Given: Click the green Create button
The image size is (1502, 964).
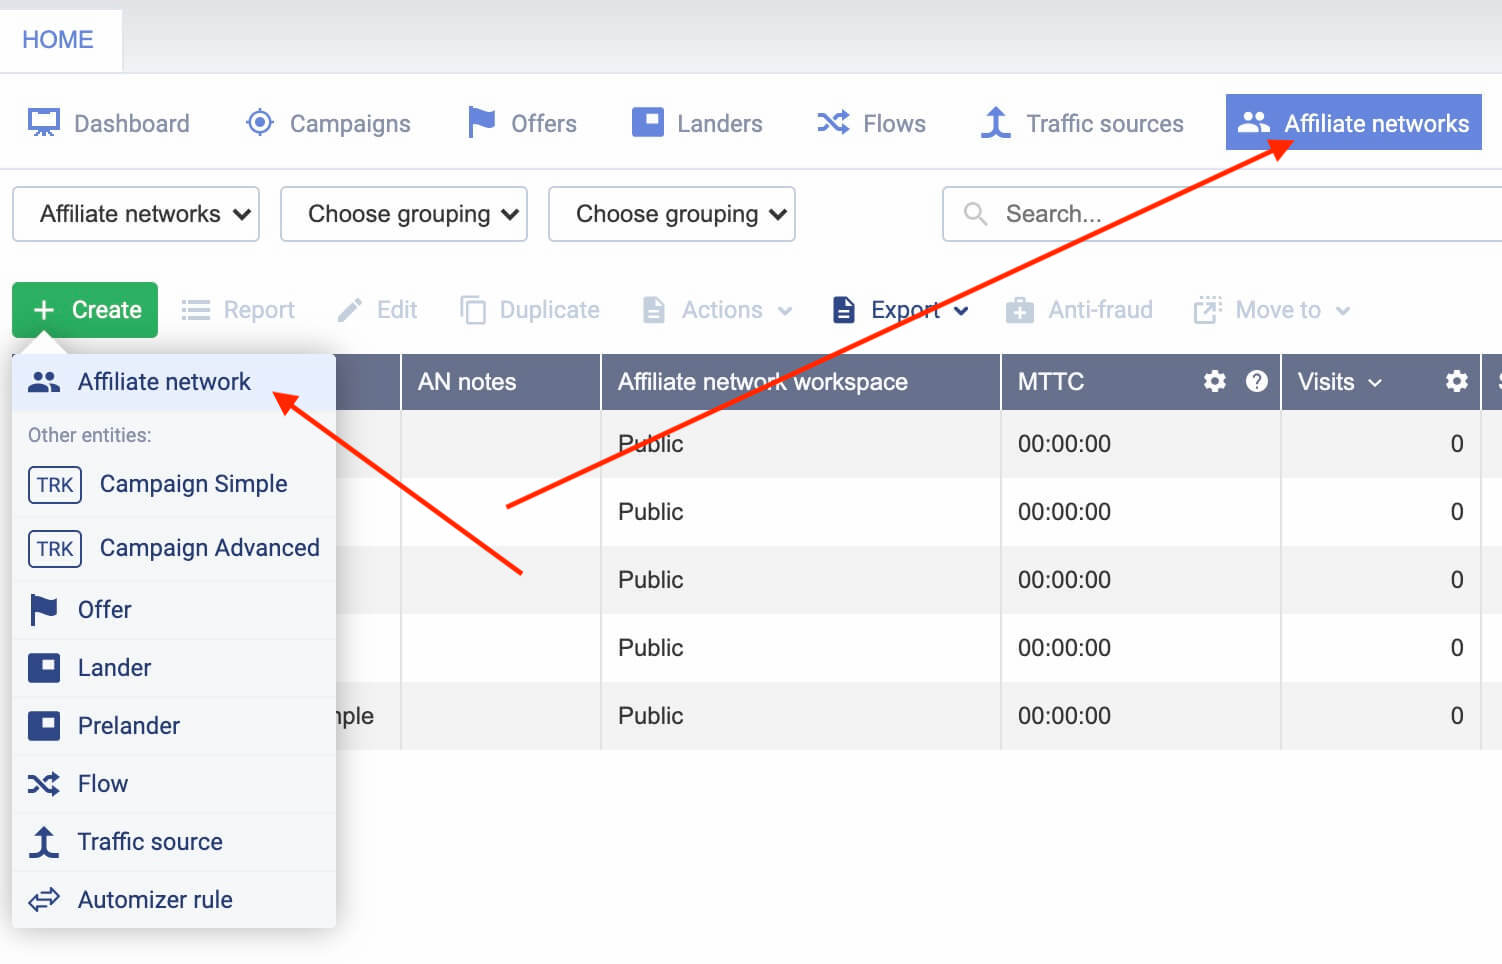Looking at the screenshot, I should click(x=85, y=310).
